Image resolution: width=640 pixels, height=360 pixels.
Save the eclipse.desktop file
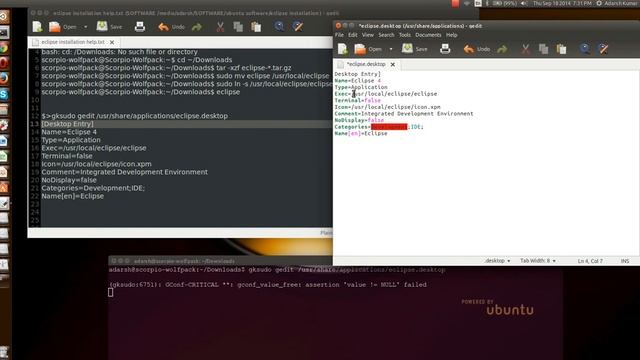[x=414, y=49]
